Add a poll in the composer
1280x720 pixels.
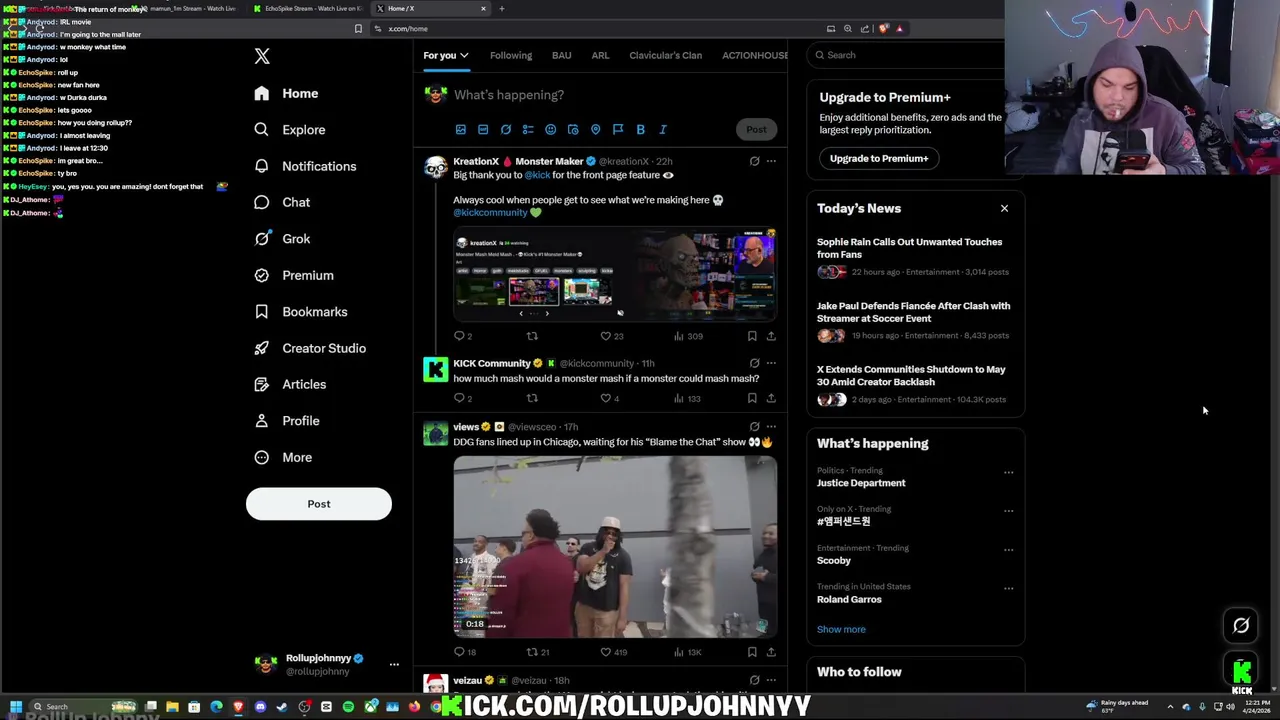point(528,129)
